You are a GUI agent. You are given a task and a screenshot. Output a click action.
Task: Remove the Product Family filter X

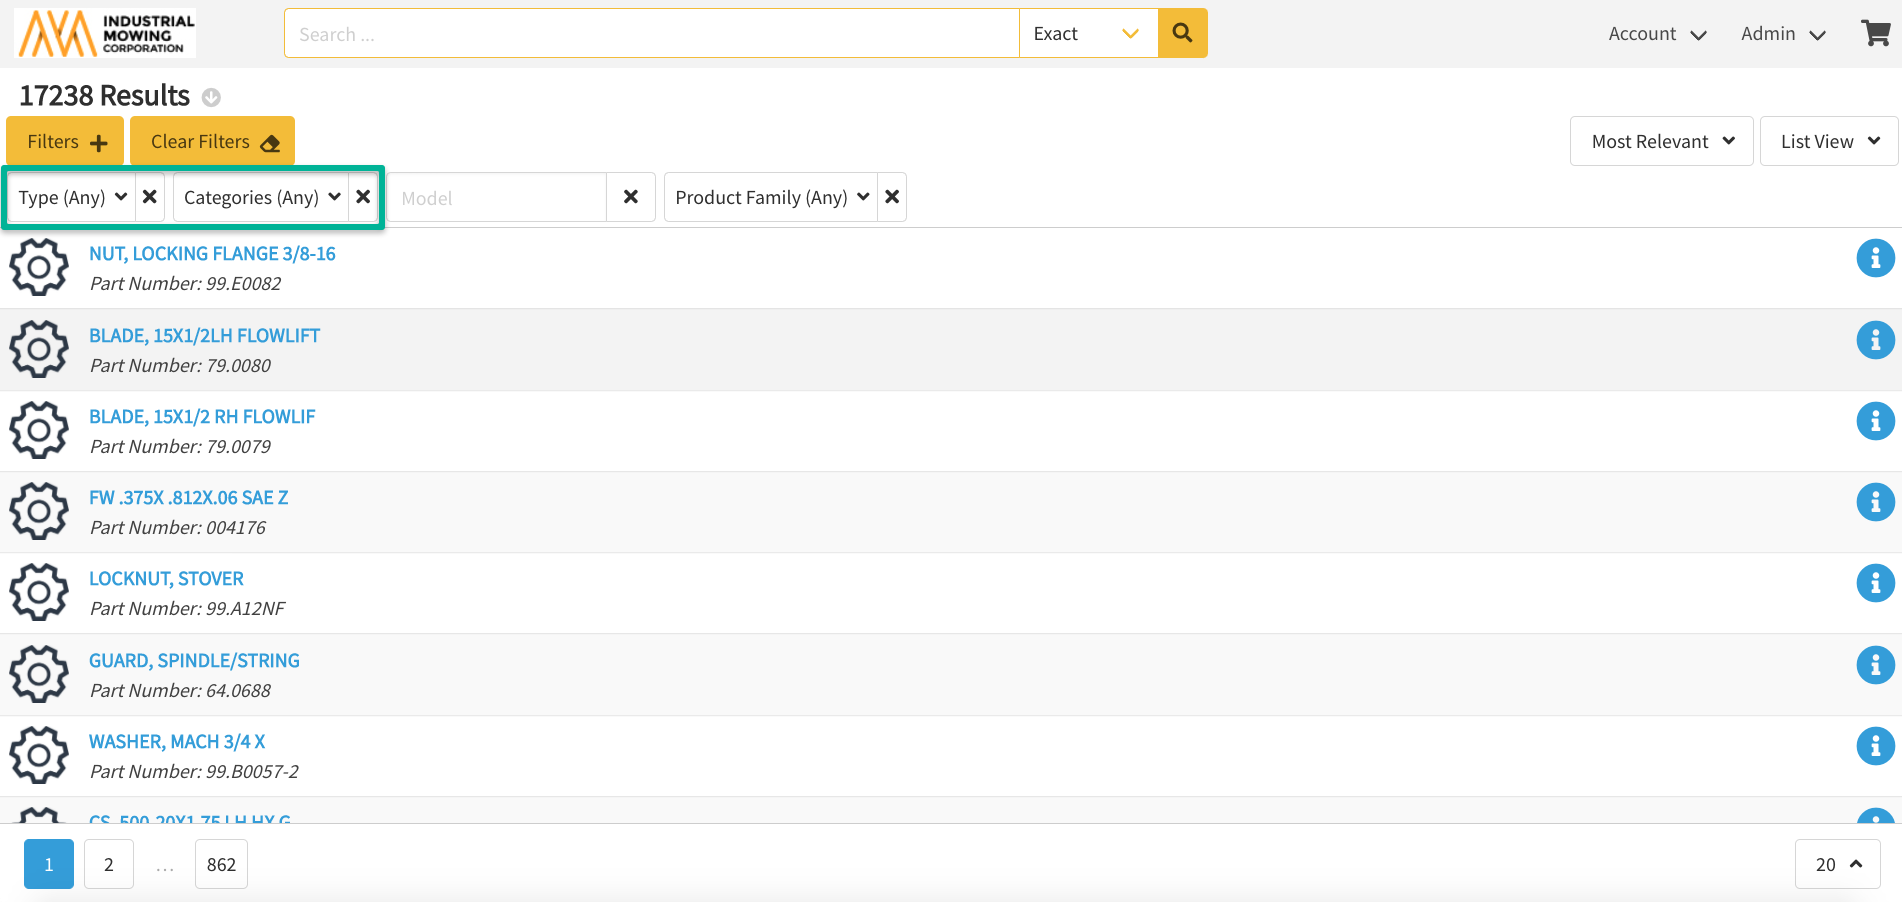point(892,197)
